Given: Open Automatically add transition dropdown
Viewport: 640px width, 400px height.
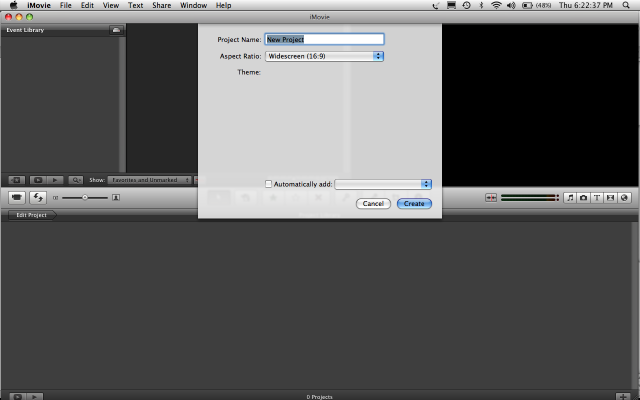Looking at the screenshot, I should [383, 184].
